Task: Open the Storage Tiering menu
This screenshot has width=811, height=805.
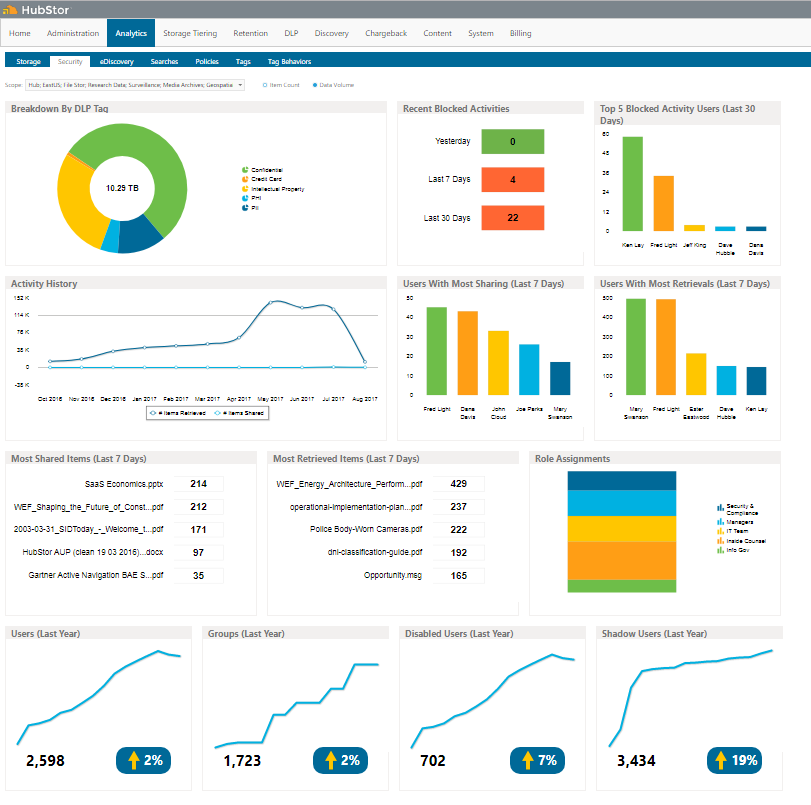Action: [x=190, y=33]
